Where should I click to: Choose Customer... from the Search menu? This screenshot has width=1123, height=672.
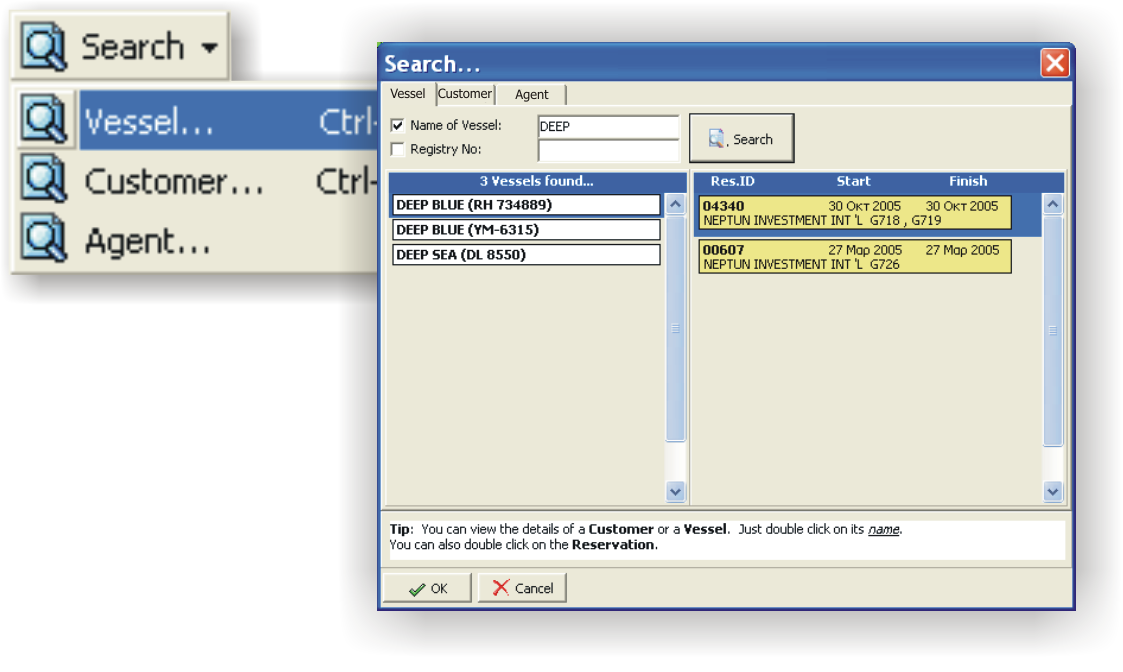coord(229,181)
